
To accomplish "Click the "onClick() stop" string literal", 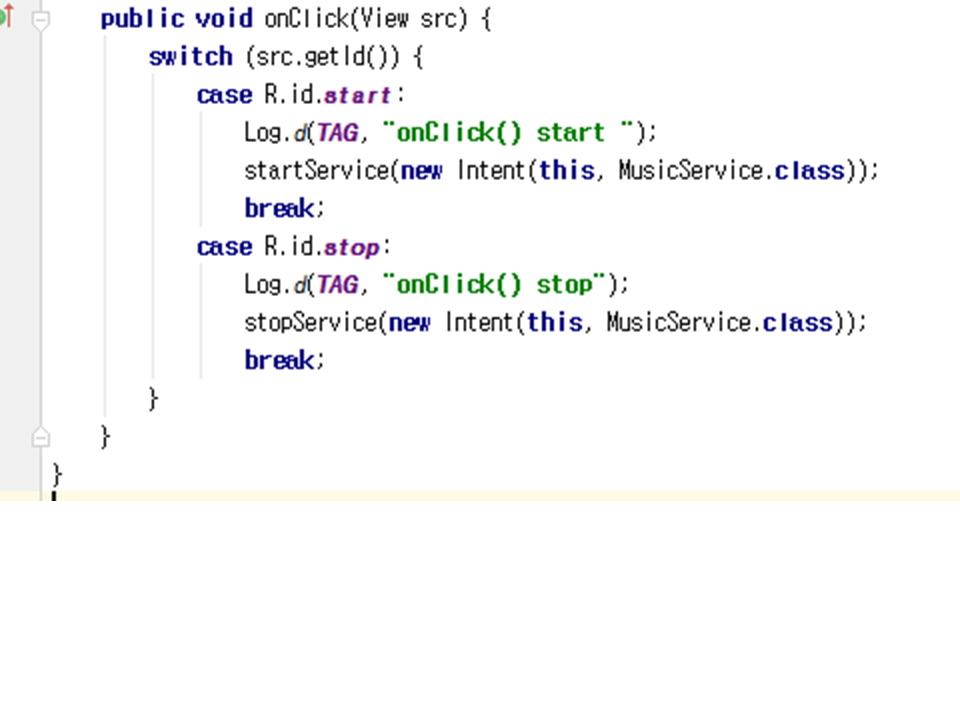I will [496, 285].
